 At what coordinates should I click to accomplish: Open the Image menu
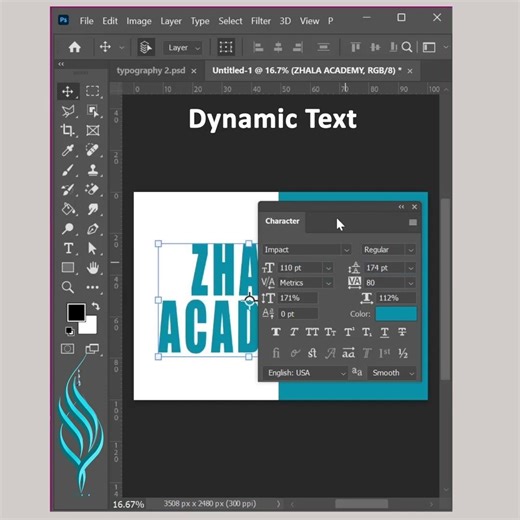(139, 21)
